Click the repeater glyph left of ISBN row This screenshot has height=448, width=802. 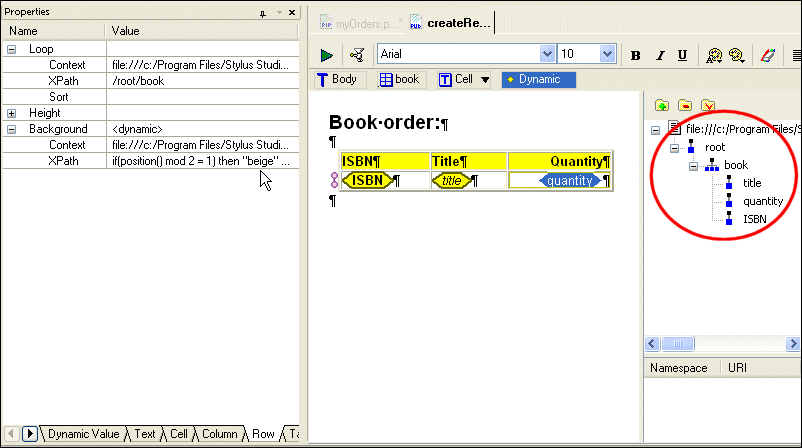click(x=334, y=180)
